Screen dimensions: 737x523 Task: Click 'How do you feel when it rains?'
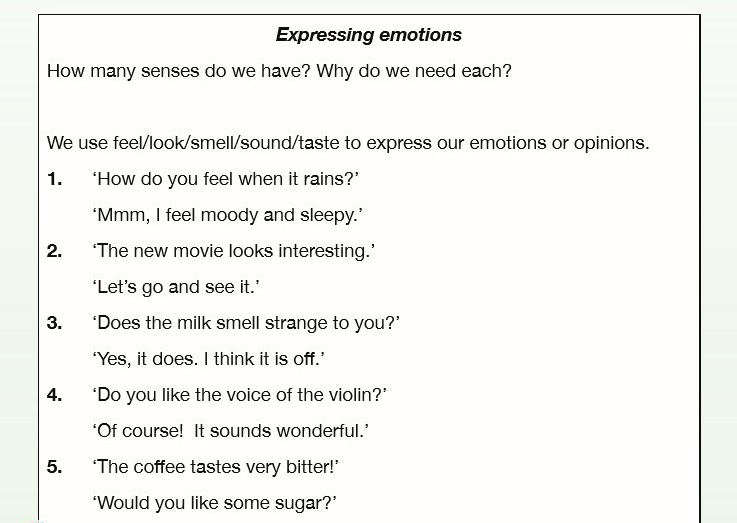(226, 179)
